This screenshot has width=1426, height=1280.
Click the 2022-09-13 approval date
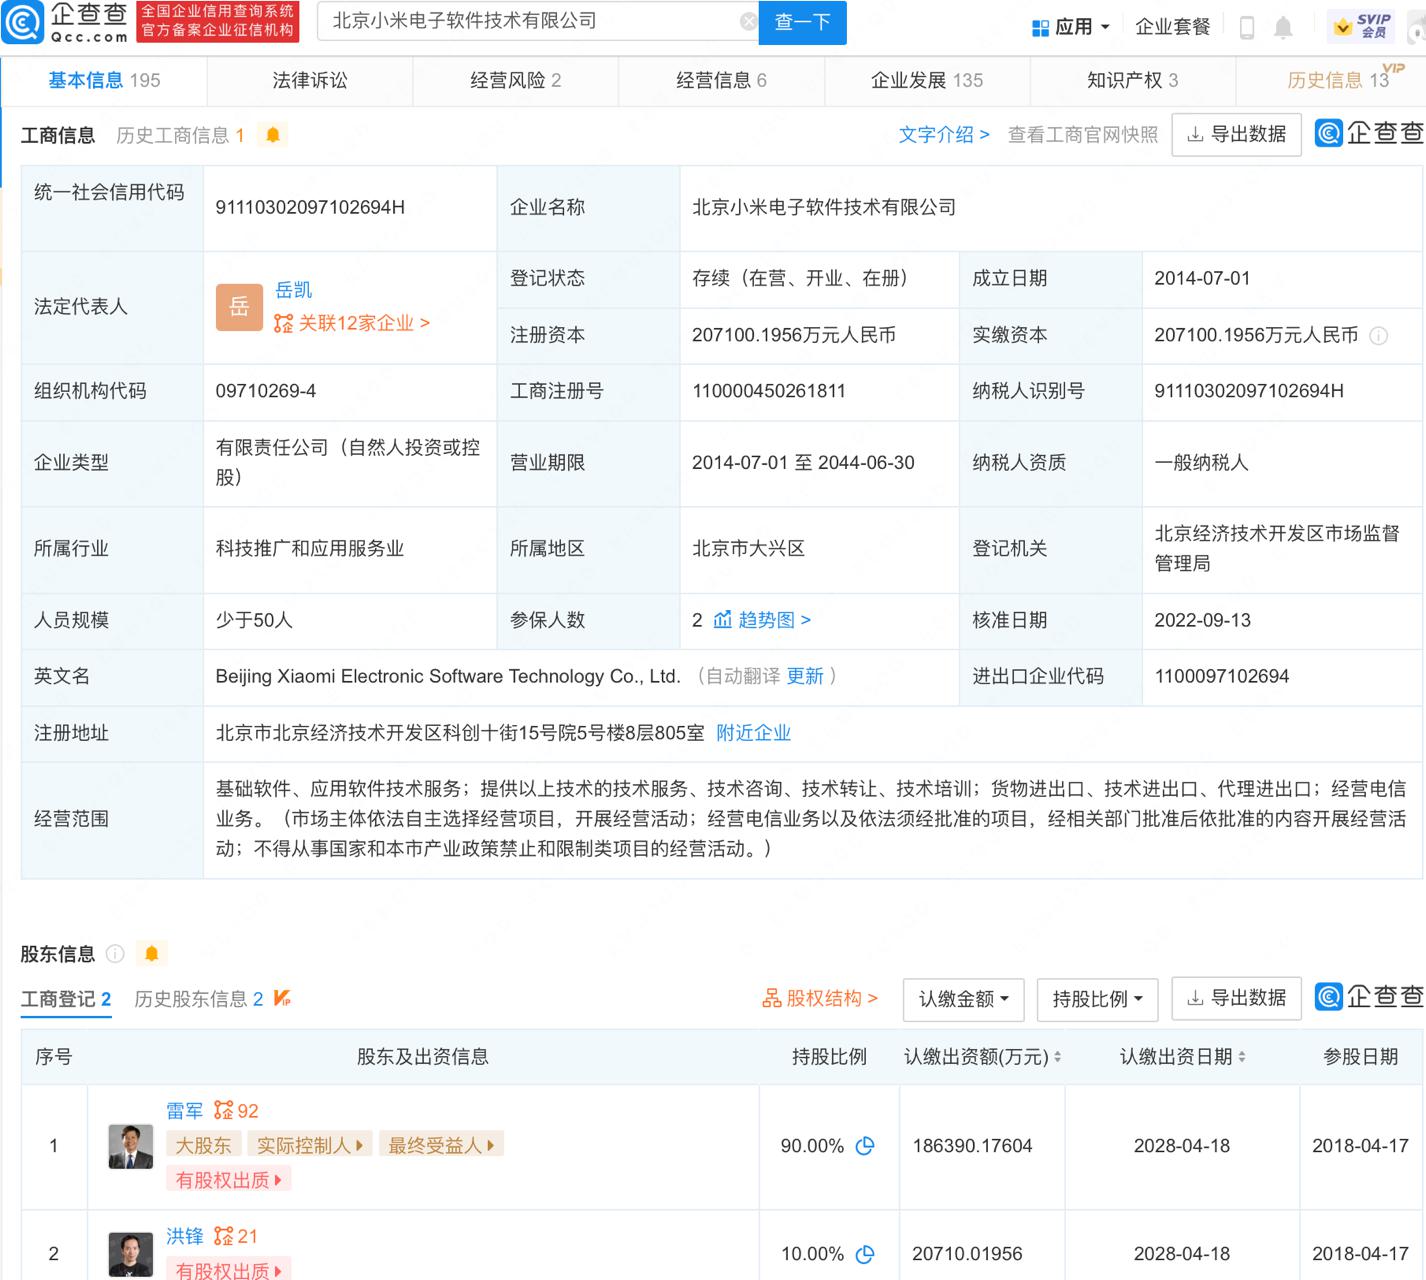pos(1203,620)
